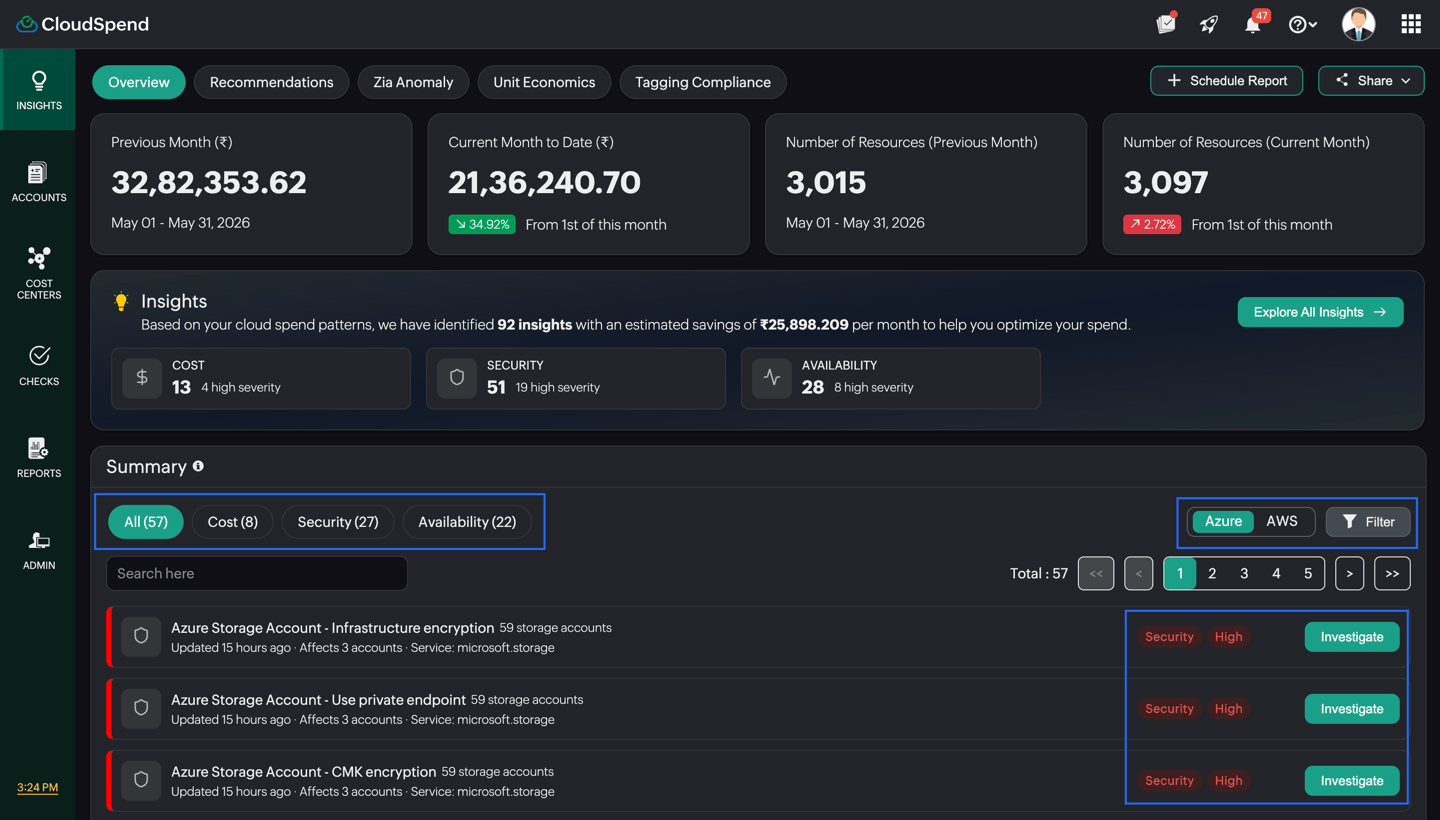Screen dimensions: 1440x820
Task: Select page 1 in pagination
Action: click(x=1180, y=573)
